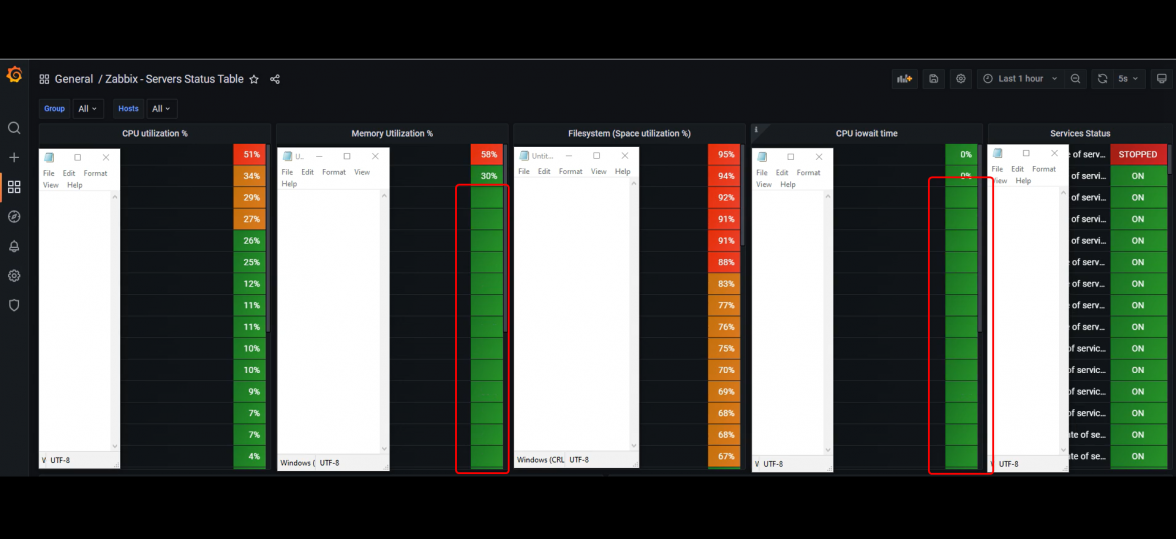Click the Filesystem panel vertical scrollbar
Screen dimensions: 1176x539
(743, 196)
